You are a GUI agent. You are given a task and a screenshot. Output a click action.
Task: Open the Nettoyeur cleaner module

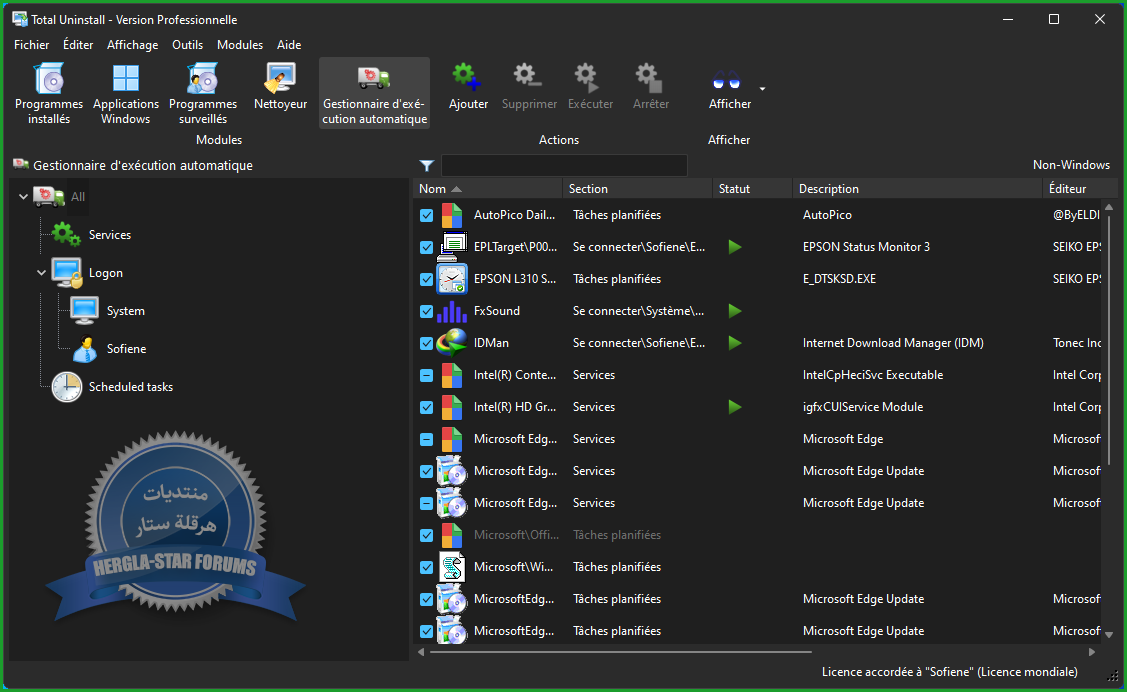click(280, 86)
